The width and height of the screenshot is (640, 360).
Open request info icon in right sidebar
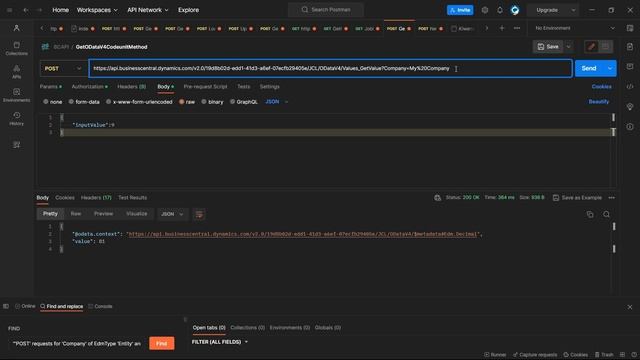click(x=630, y=127)
